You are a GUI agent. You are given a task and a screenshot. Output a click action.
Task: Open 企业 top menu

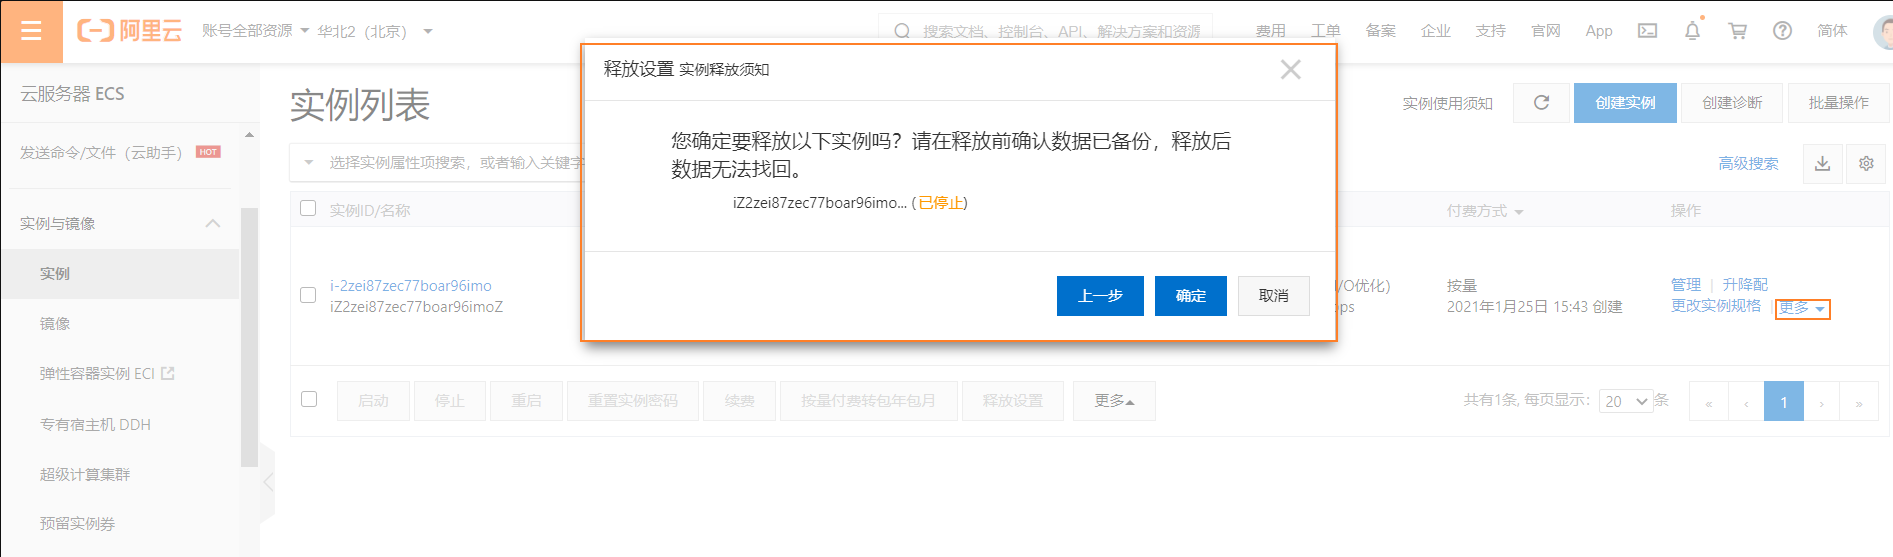pos(1435,31)
